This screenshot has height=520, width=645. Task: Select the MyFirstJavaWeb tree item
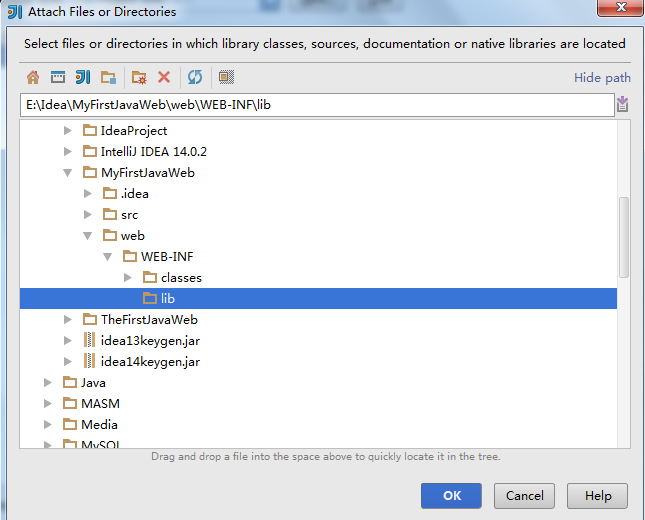148,172
